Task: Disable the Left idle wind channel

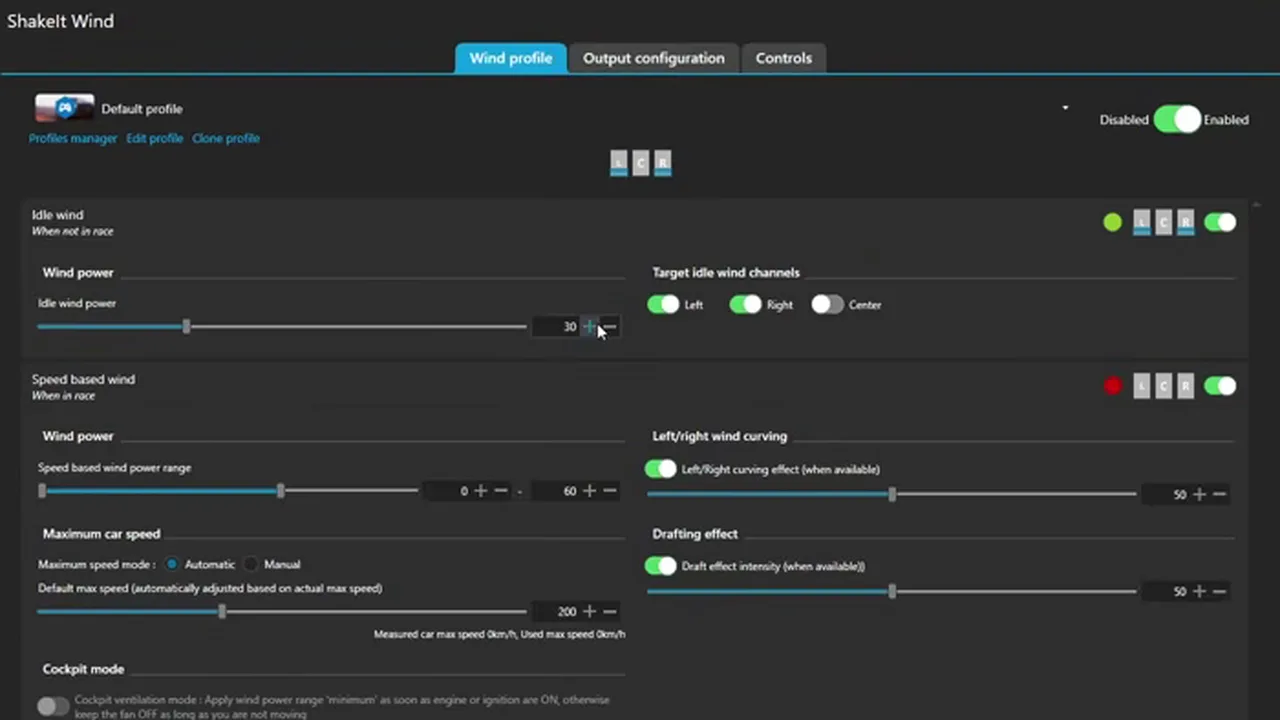Action: (x=663, y=305)
